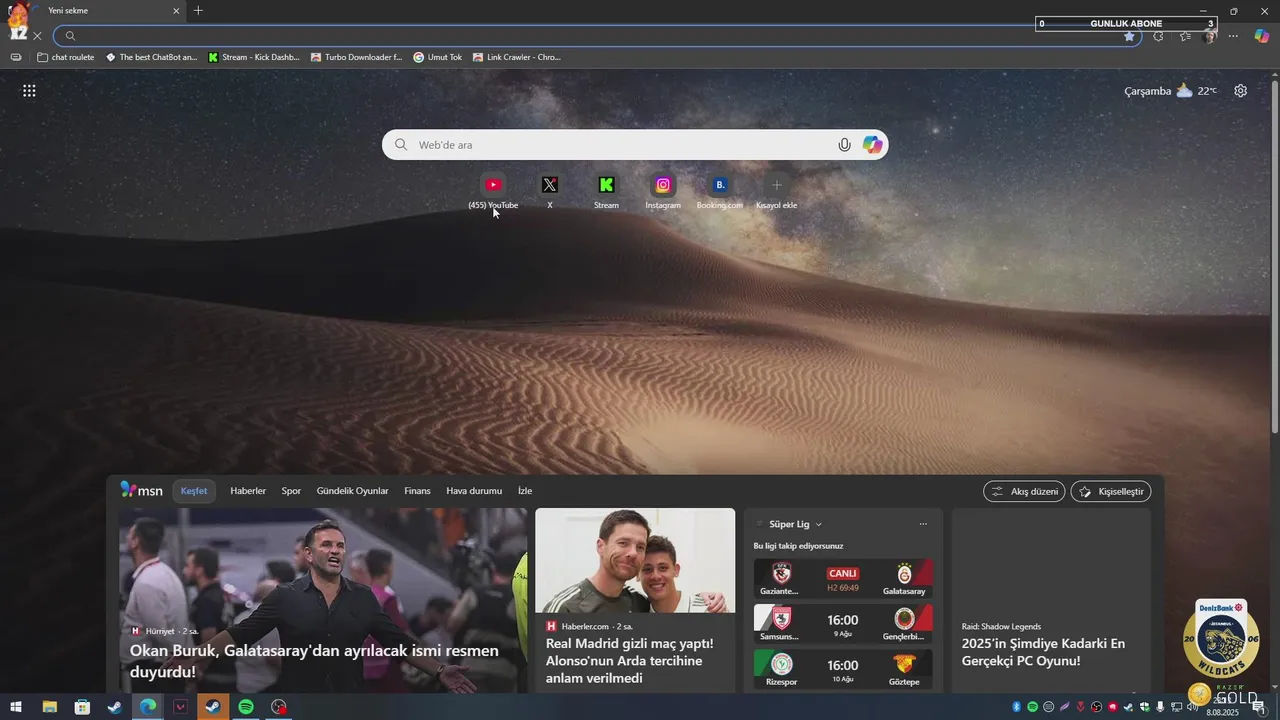Click the favorites star in address bar
The image size is (1280, 720).
pos(1129,36)
